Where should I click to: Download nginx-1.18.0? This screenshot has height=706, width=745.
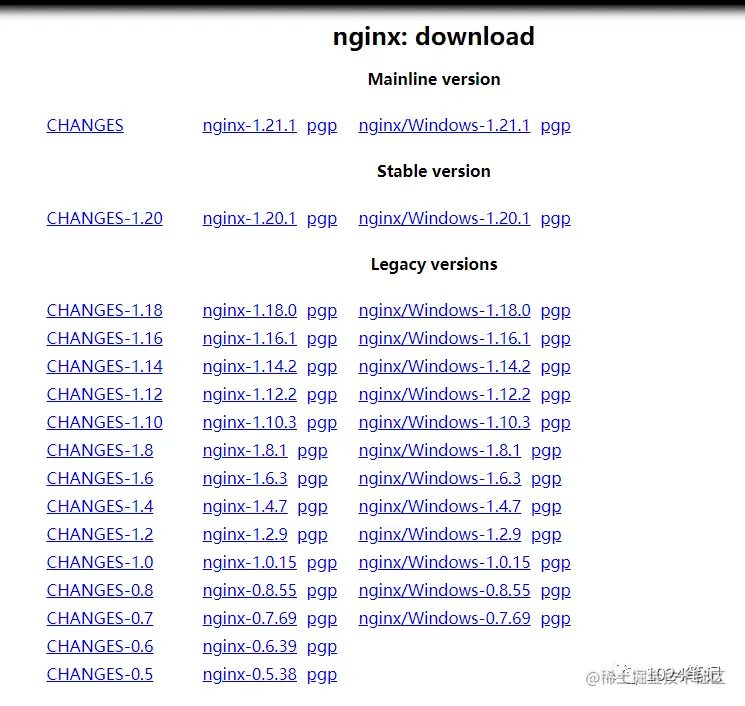pos(249,310)
